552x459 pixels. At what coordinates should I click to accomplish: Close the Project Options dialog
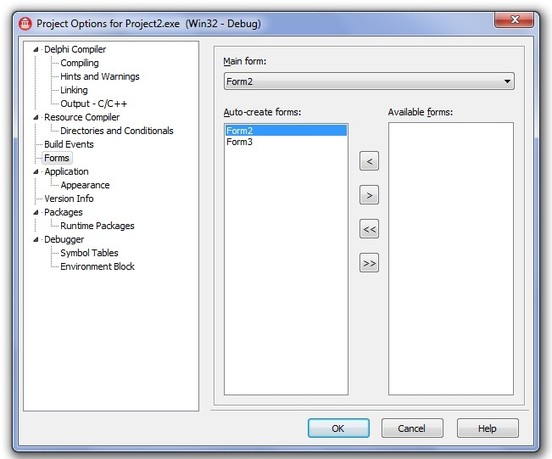click(514, 20)
